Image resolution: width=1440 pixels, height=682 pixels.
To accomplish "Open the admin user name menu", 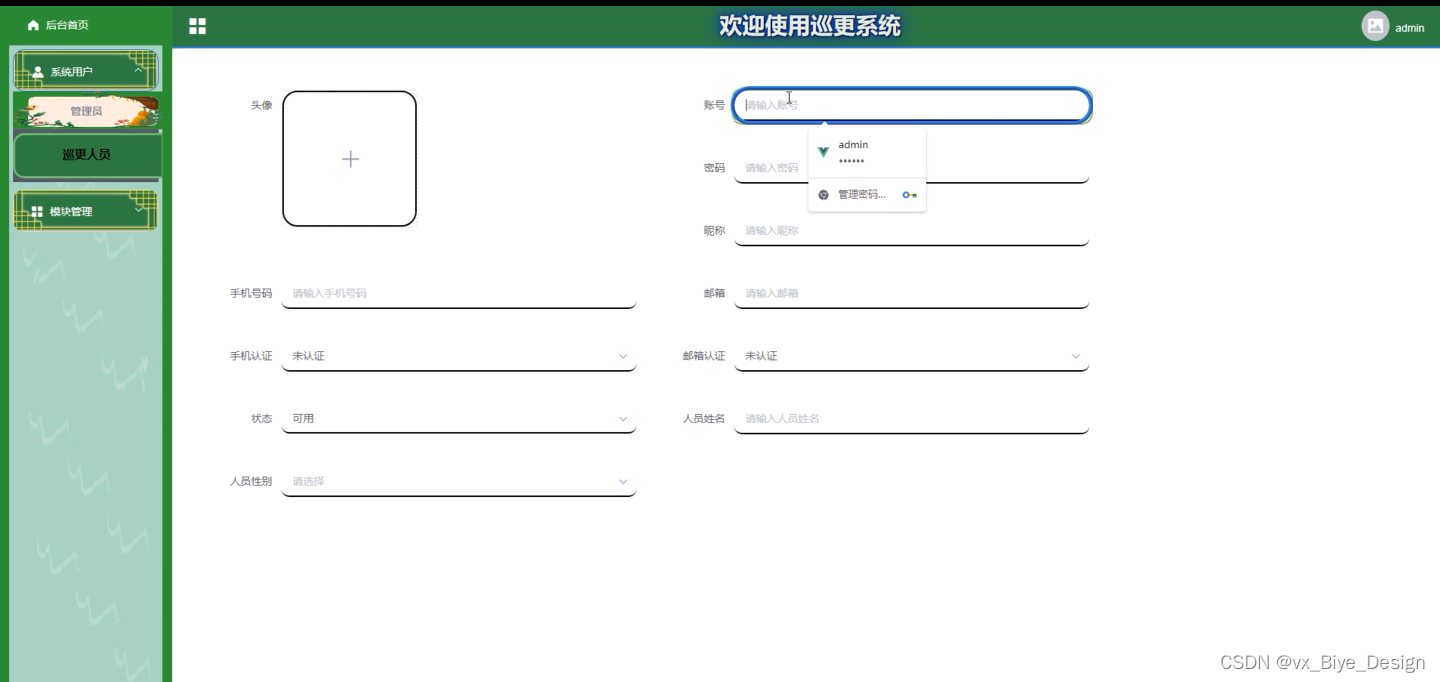I will point(1409,28).
